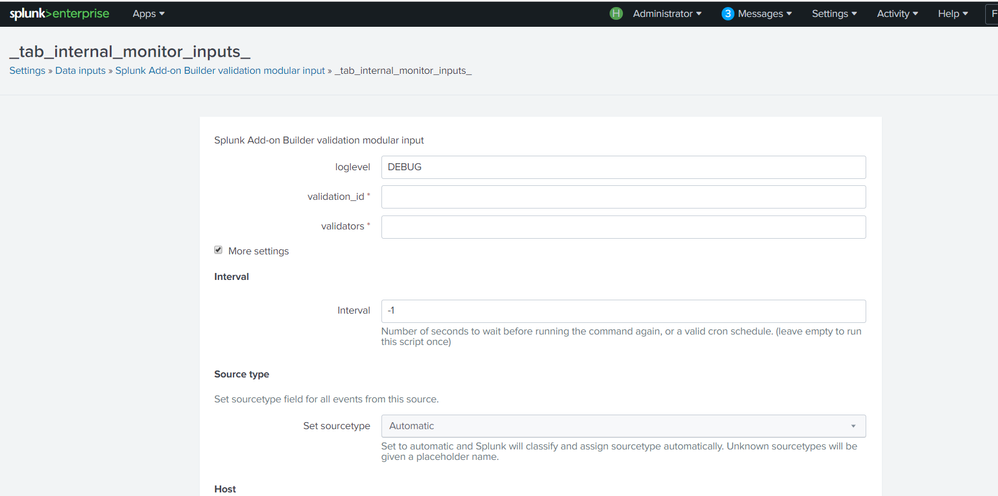Viewport: 998px width, 496px height.
Task: Click the loglevel input field
Action: coord(623,167)
